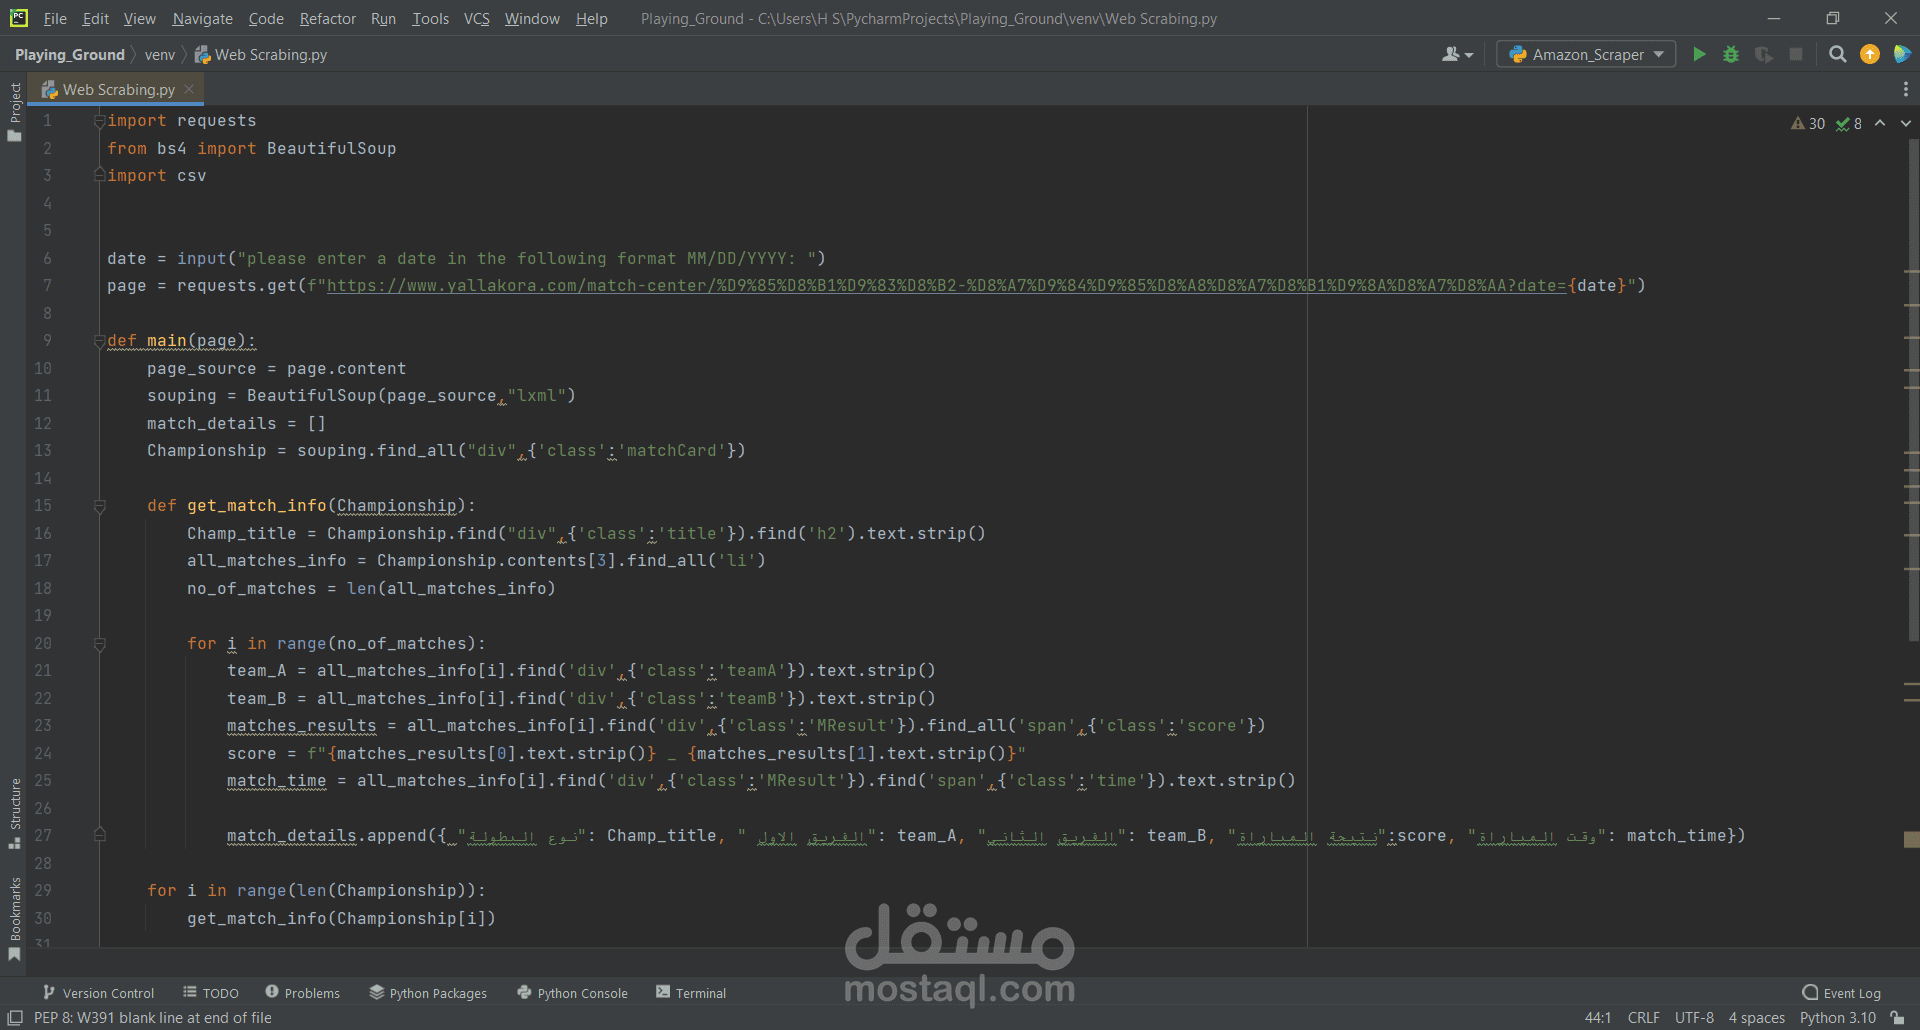Viewport: 1920px width, 1030px height.
Task: Start debugging with the bug icon
Action: pos(1731,54)
